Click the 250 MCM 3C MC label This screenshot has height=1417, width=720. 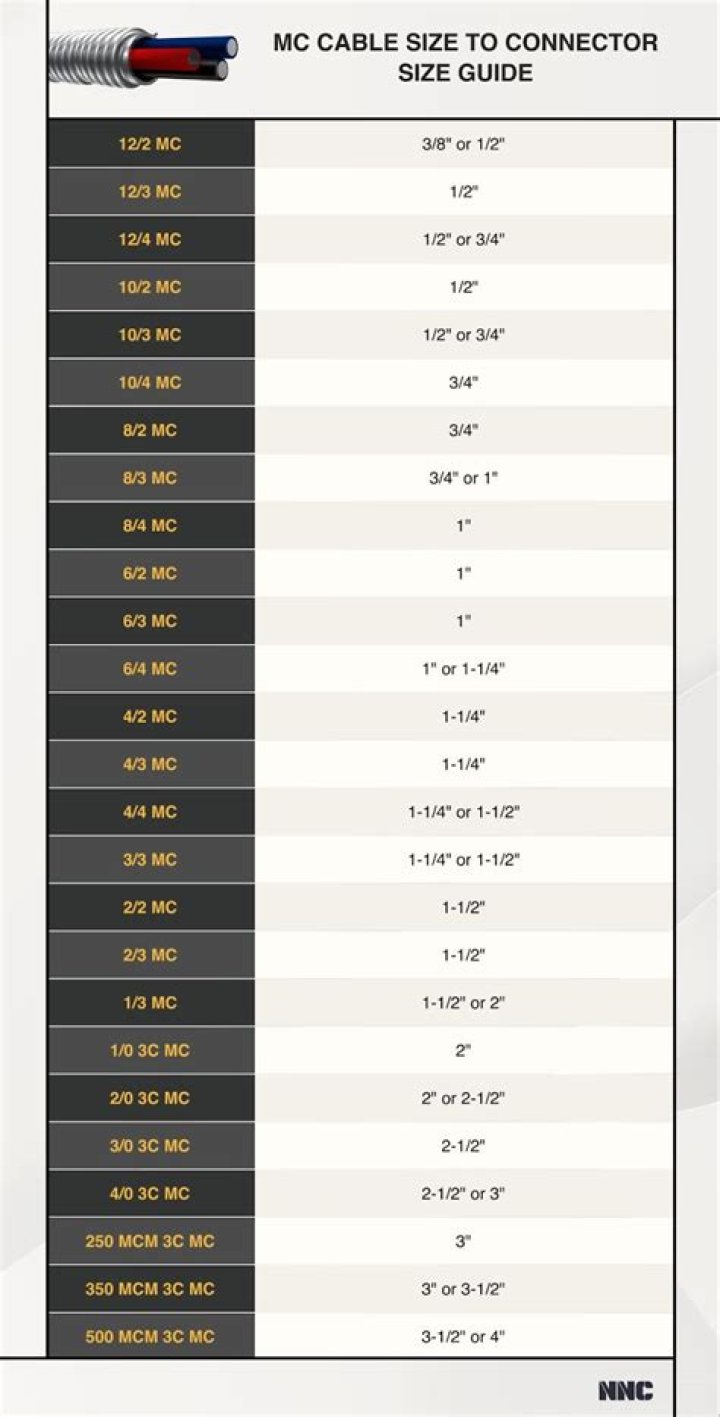coord(150,1241)
